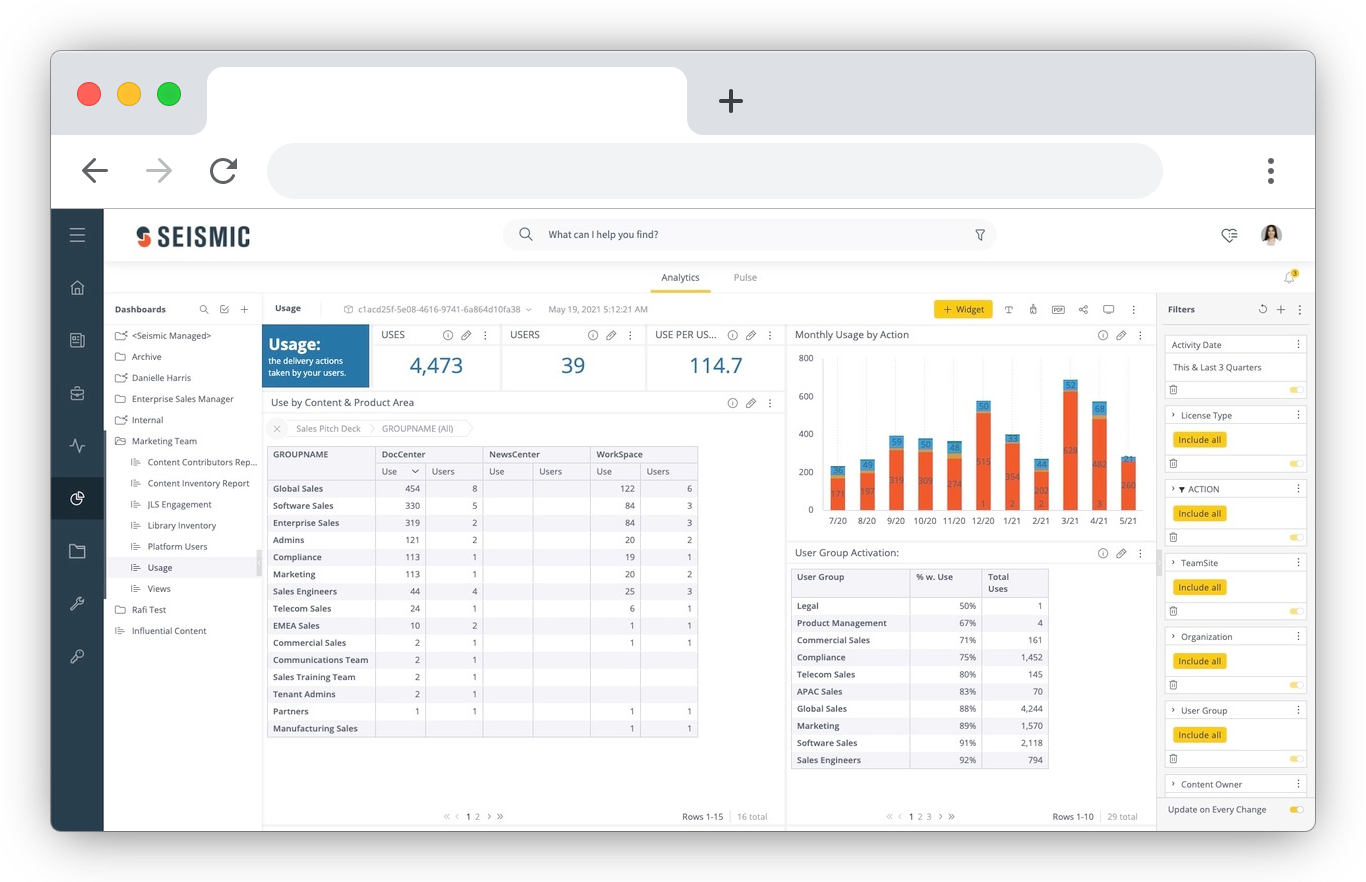This screenshot has height=882, width=1366.
Task: Open the Views dashboard
Action: pyautogui.click(x=159, y=589)
